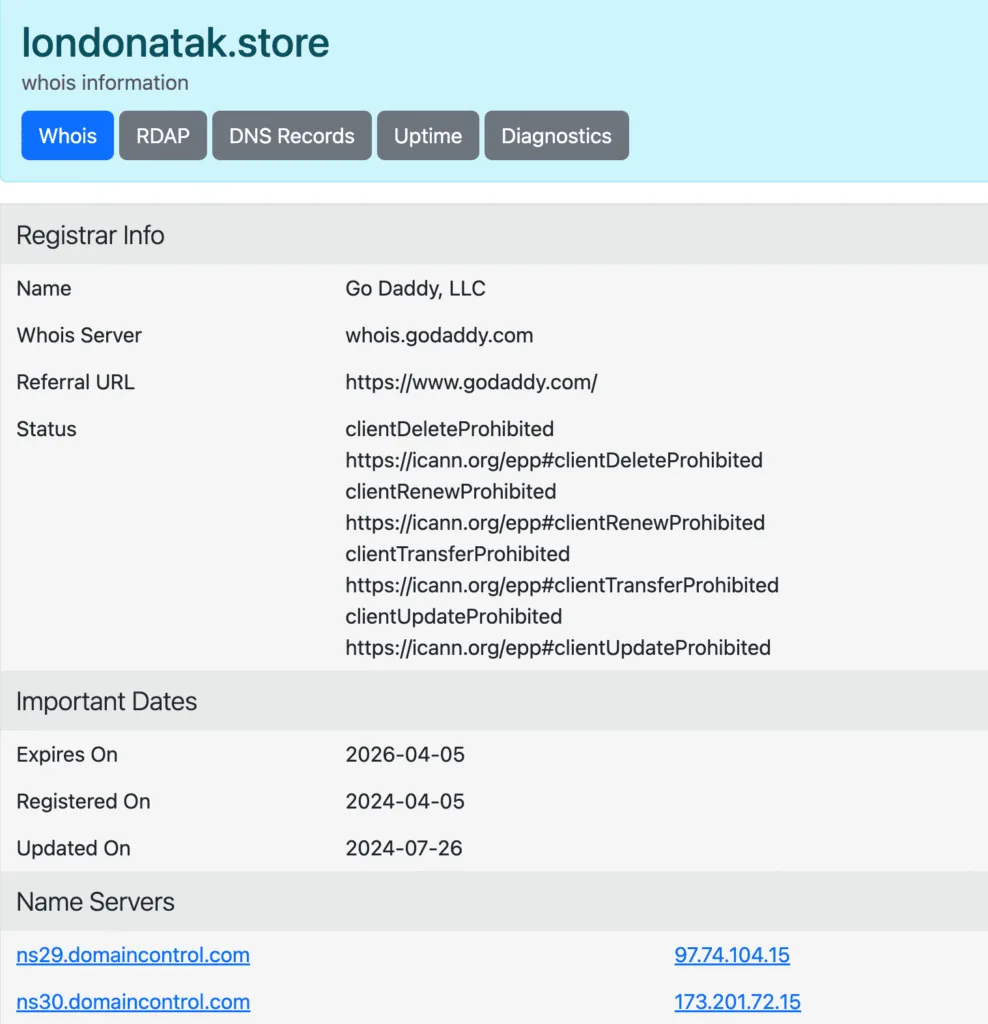Click the 'https://icann.org/epp#clientDeleteProhibited' text
The image size is (988, 1024).
[x=554, y=460]
